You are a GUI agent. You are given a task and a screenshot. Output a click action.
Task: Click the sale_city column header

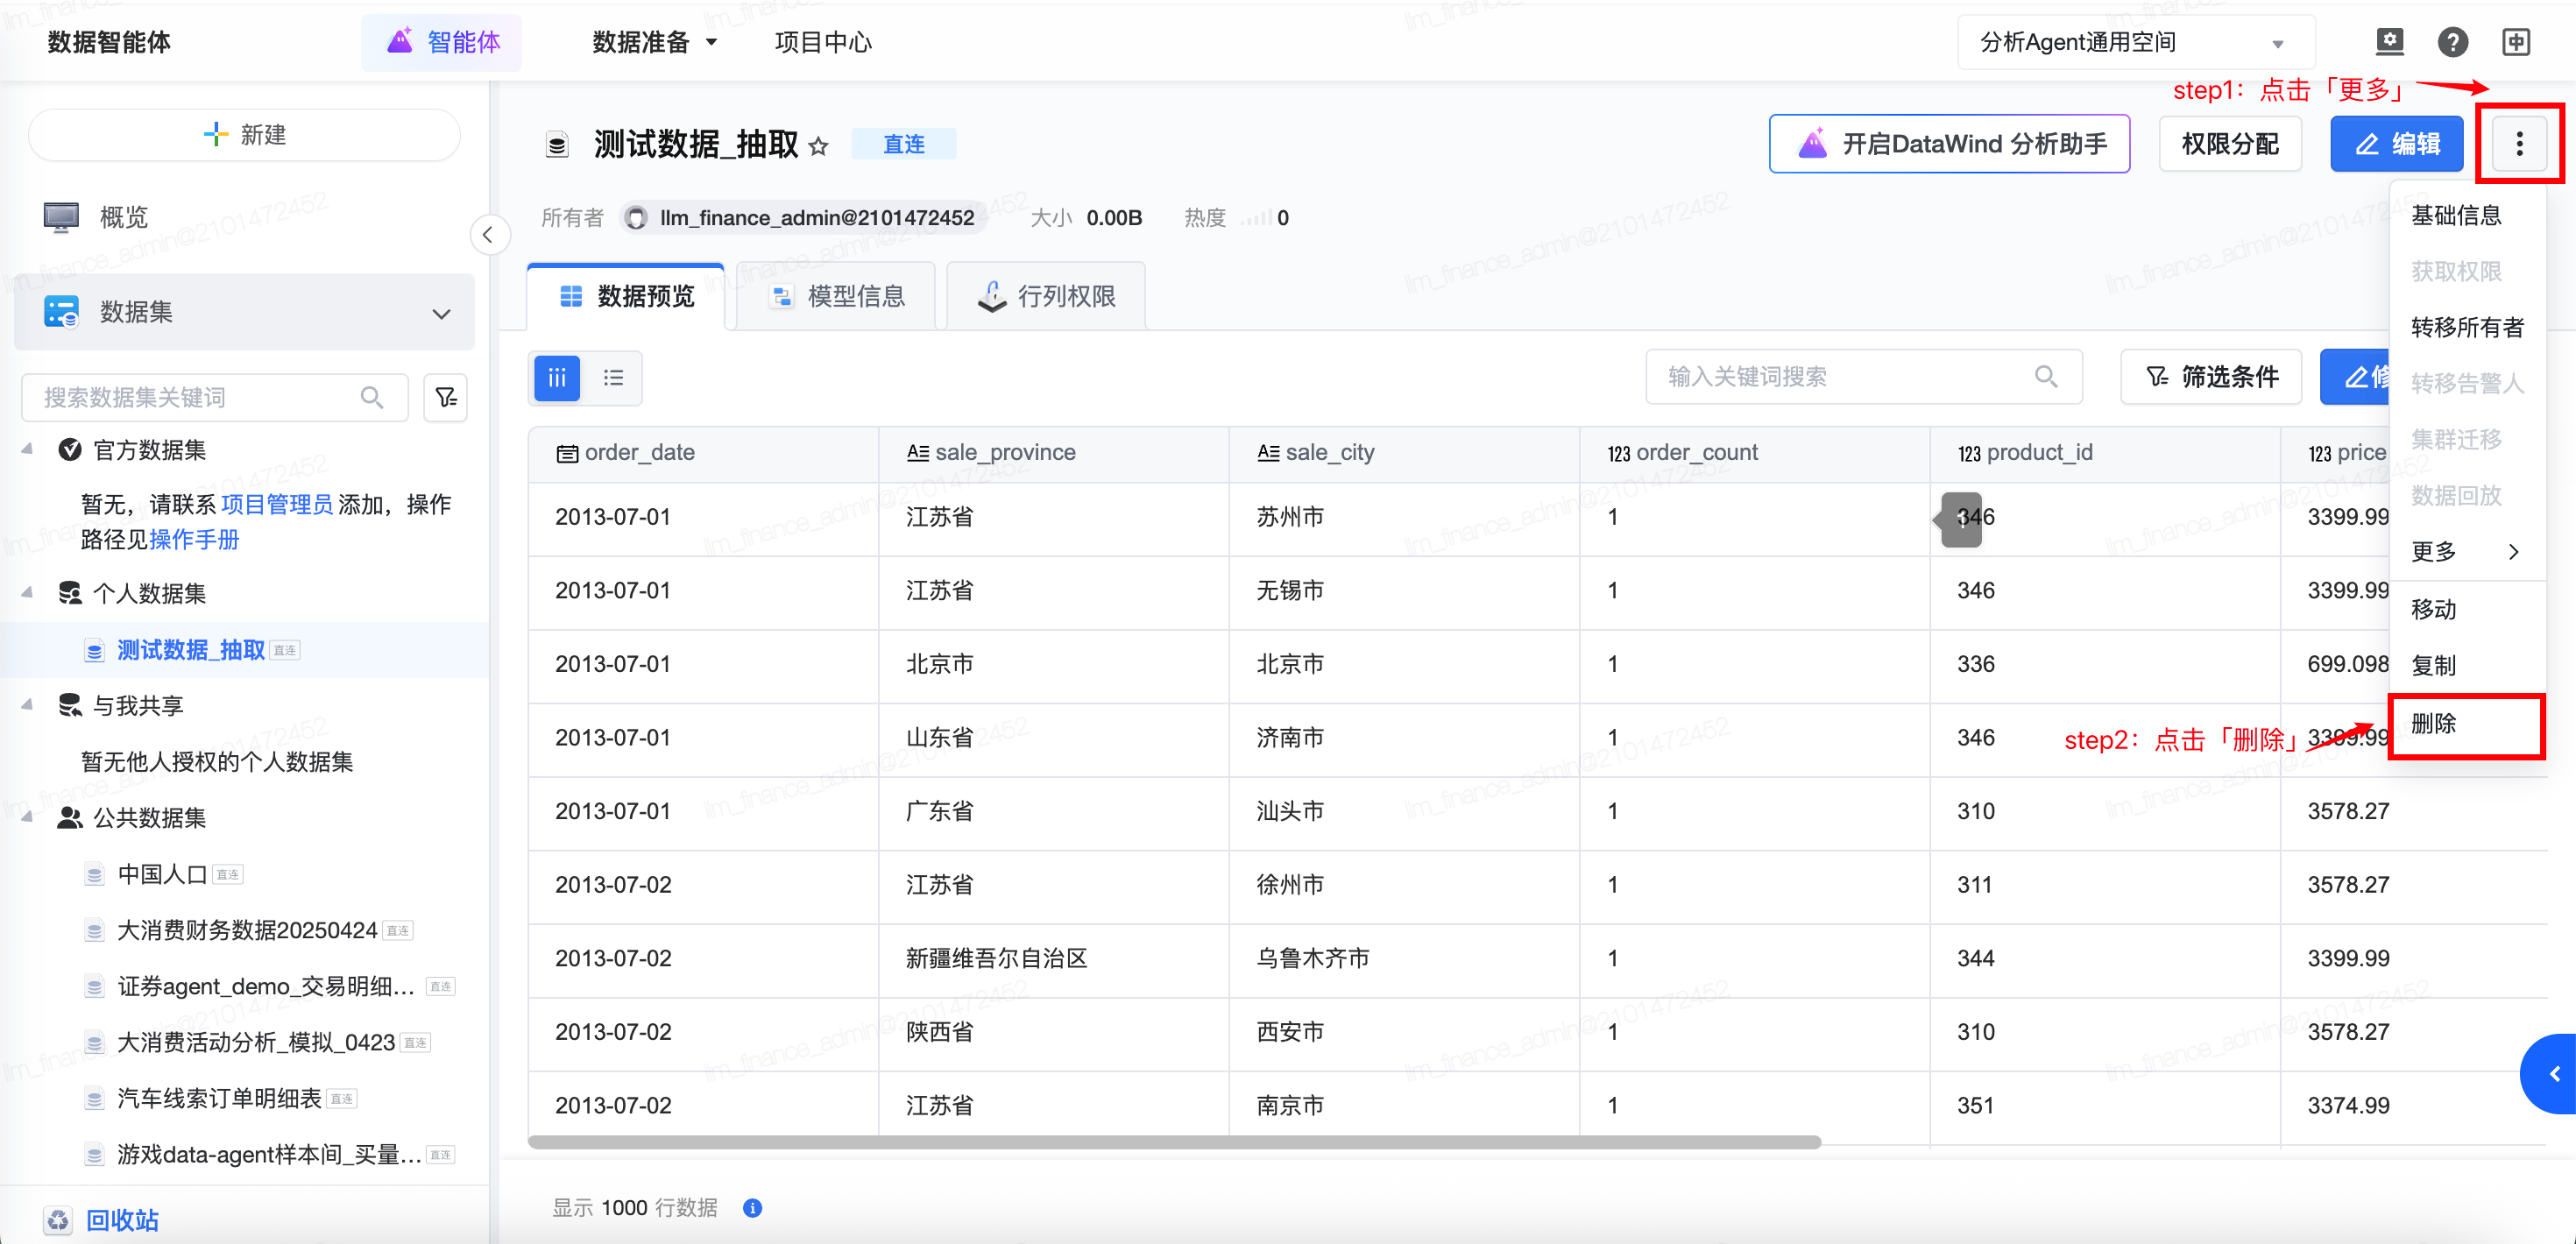pyautogui.click(x=1404, y=452)
